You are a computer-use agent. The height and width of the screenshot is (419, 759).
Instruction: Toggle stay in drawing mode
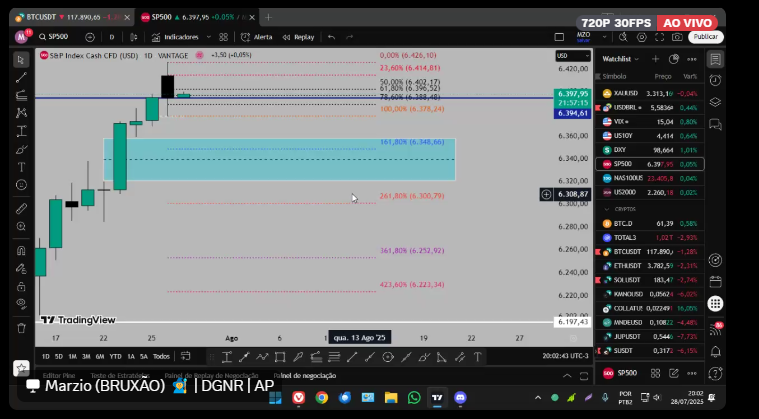click(21, 269)
